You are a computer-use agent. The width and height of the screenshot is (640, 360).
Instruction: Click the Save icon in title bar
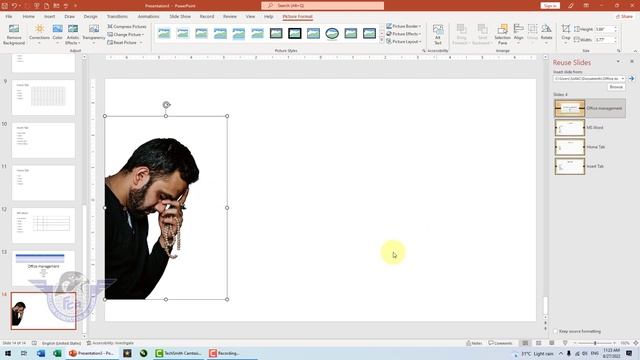pyautogui.click(x=4, y=6)
